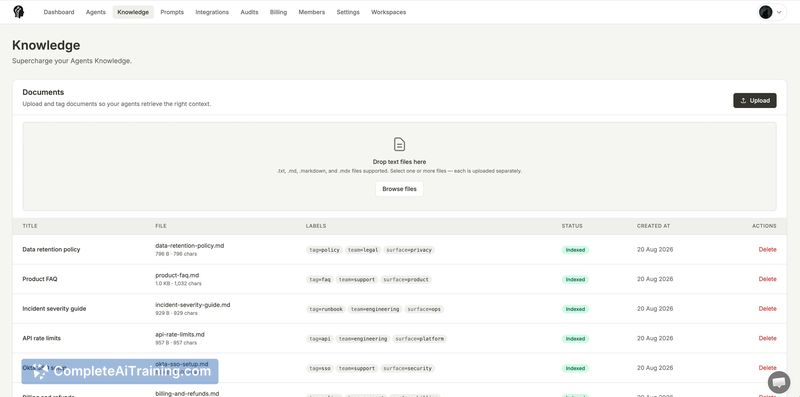Go to the Dashboard tab
Image resolution: width=800 pixels, height=397 pixels.
(59, 12)
